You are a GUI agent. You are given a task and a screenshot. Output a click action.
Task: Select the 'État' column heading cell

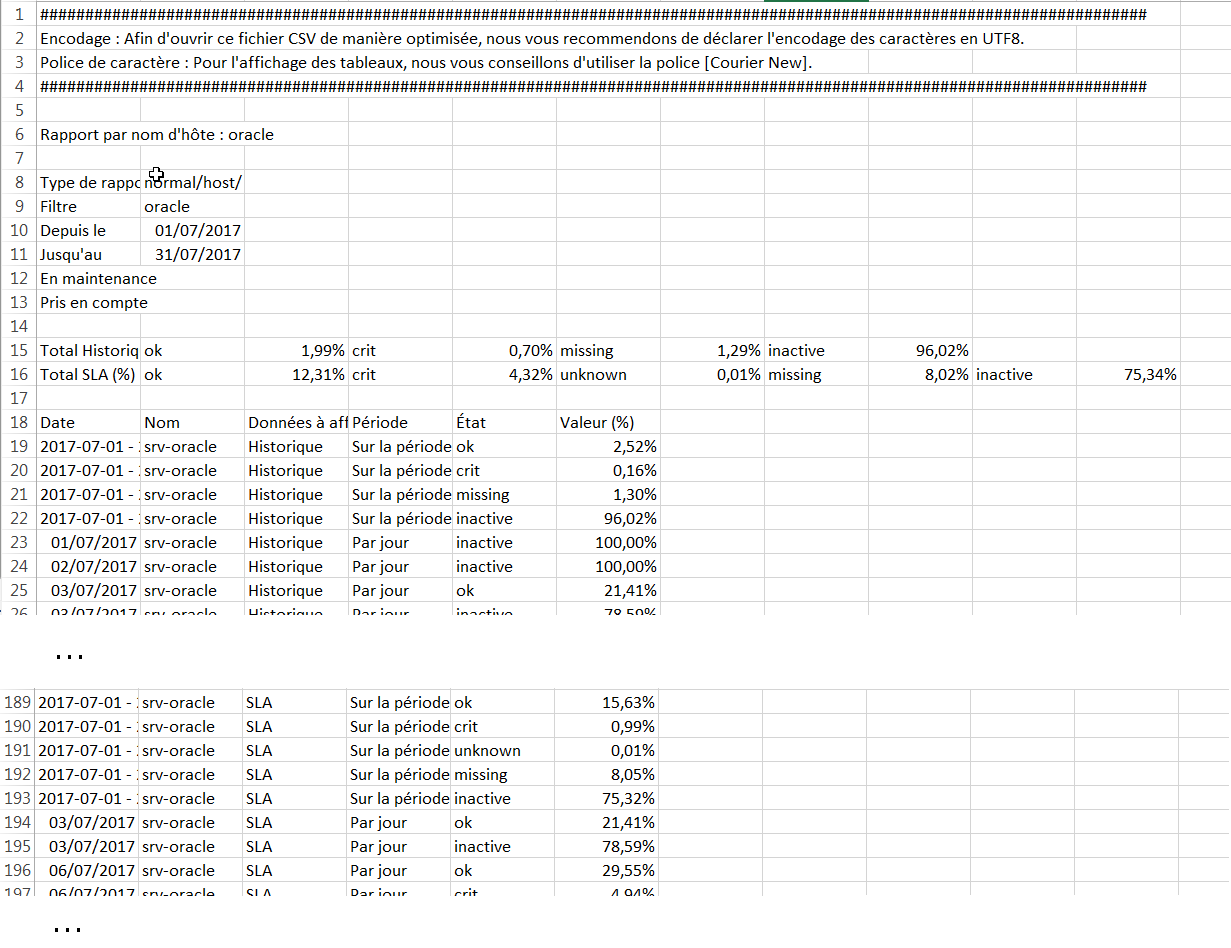pyautogui.click(x=503, y=423)
